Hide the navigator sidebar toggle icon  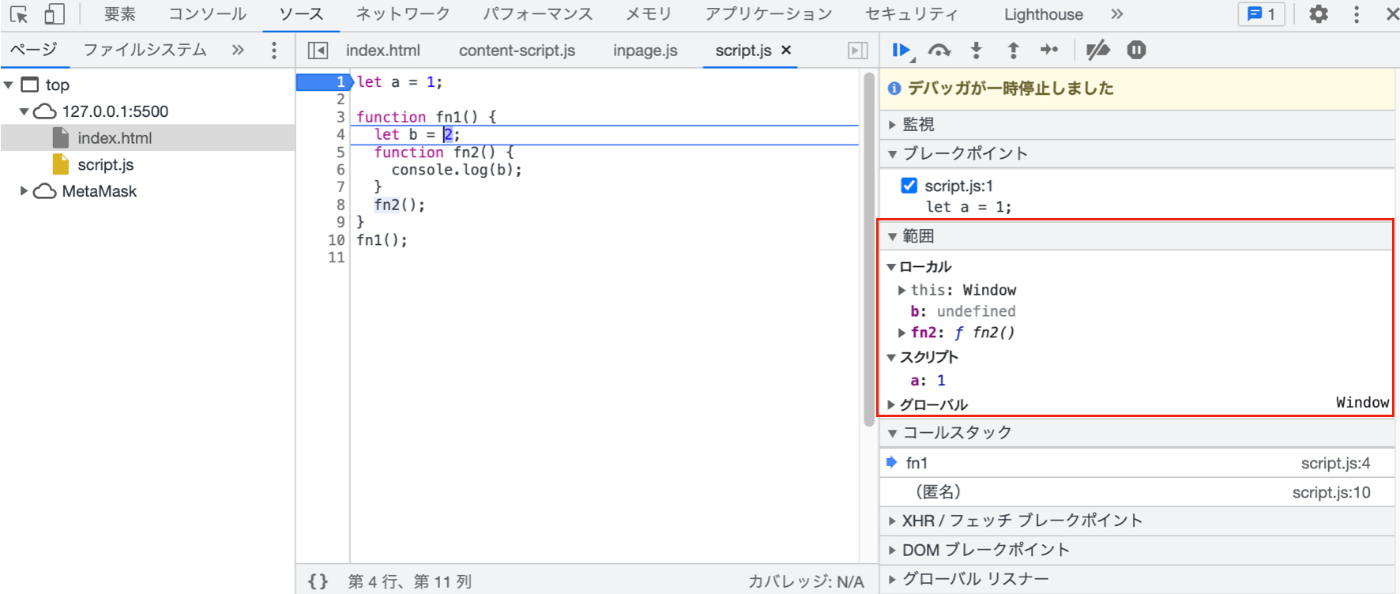(x=318, y=50)
